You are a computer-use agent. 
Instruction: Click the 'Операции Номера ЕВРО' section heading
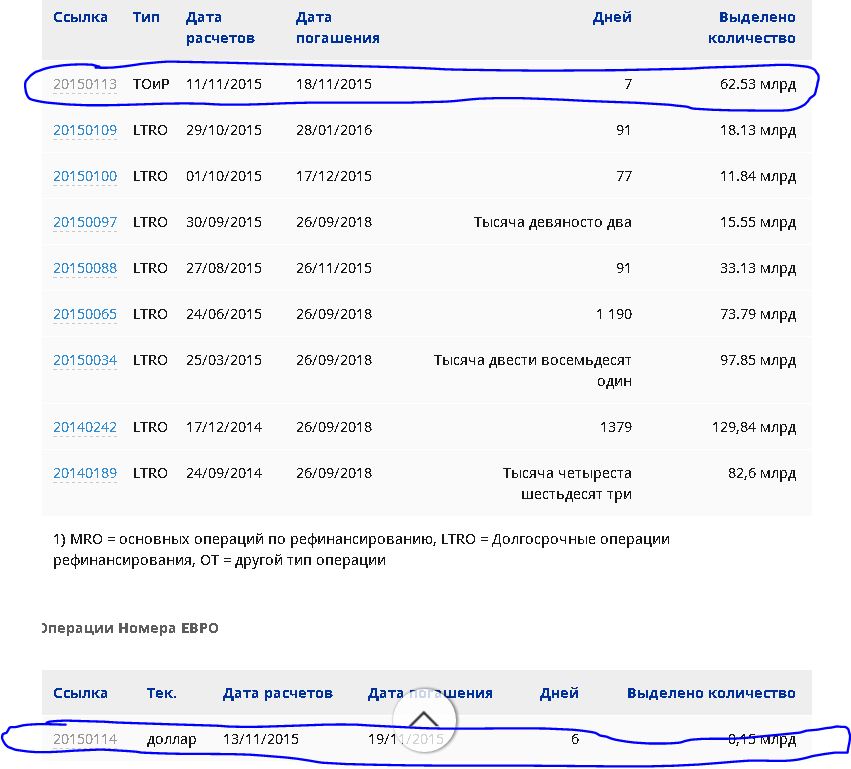(130, 628)
